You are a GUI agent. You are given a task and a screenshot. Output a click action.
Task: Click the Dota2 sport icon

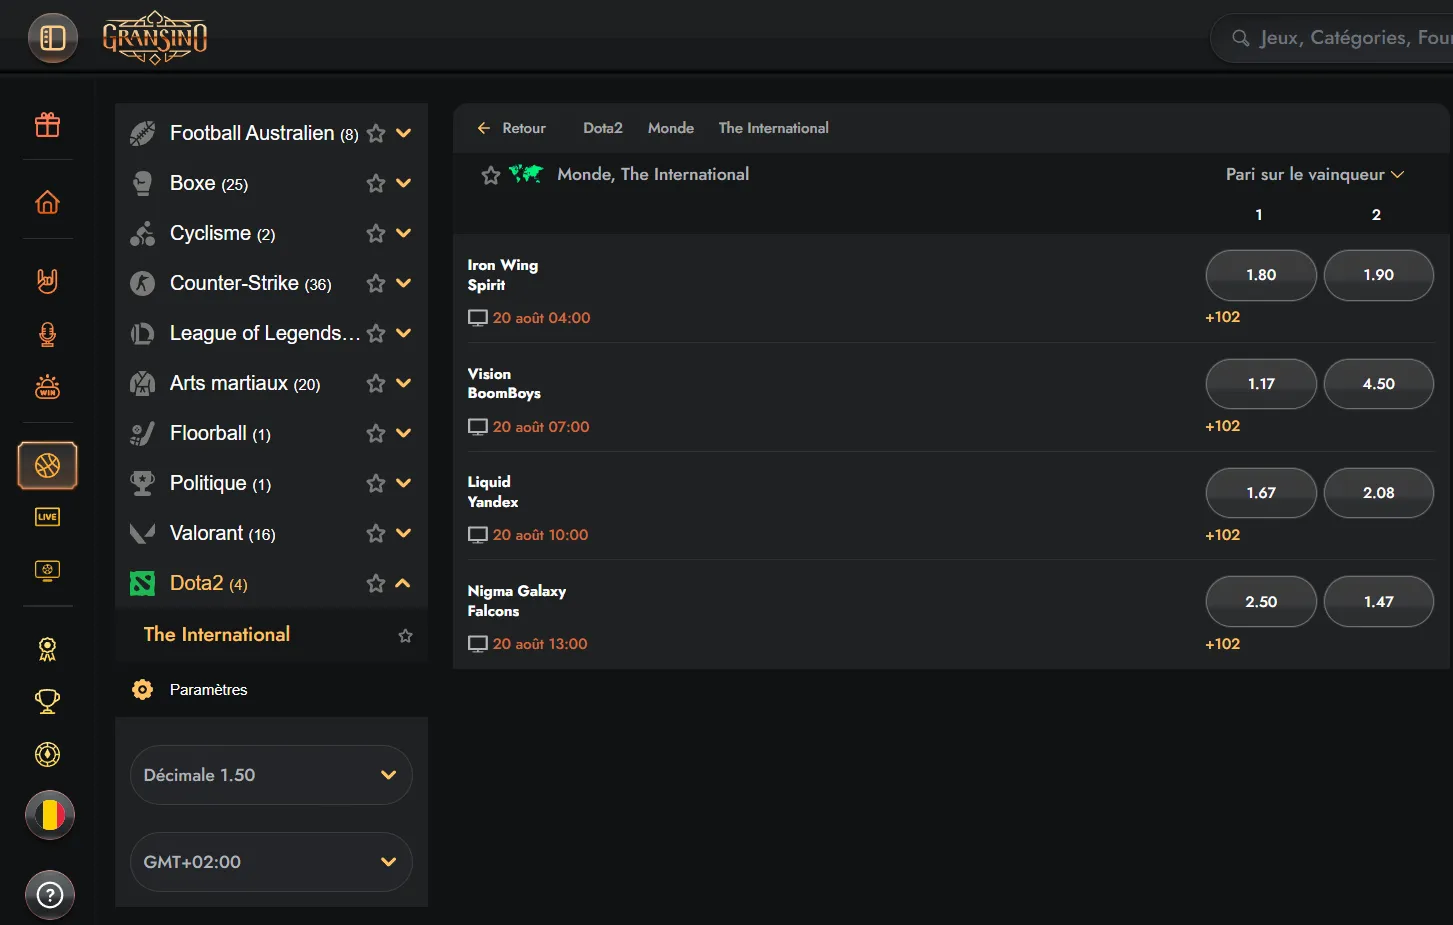(x=143, y=583)
